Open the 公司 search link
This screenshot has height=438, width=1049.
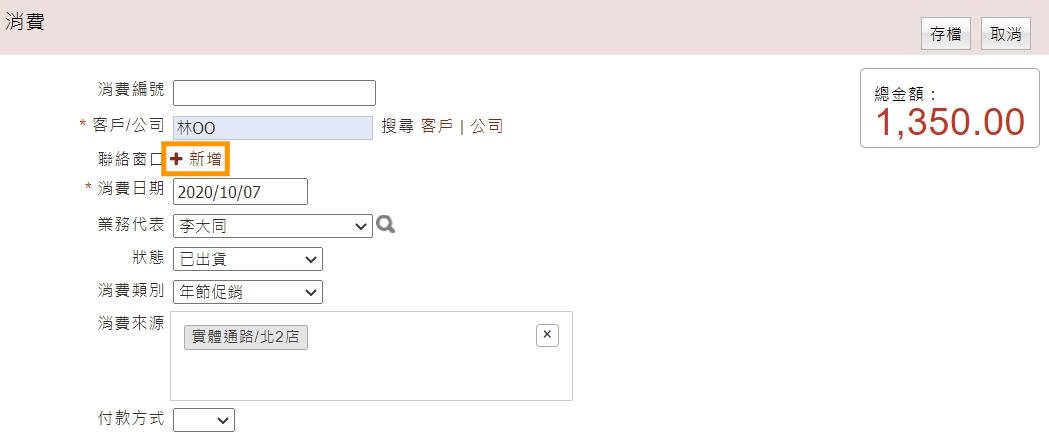pos(486,126)
